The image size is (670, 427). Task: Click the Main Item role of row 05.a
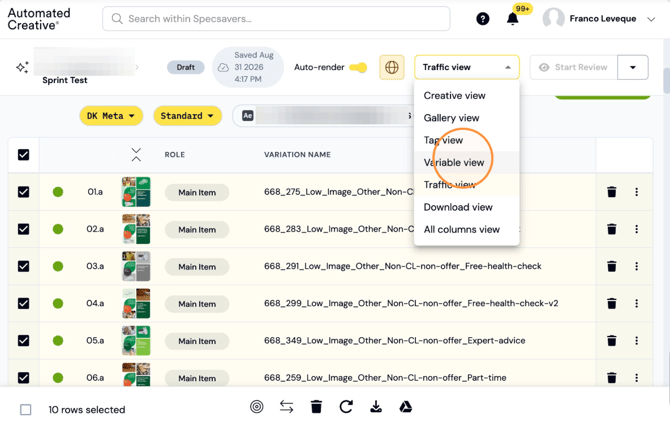[x=197, y=341]
